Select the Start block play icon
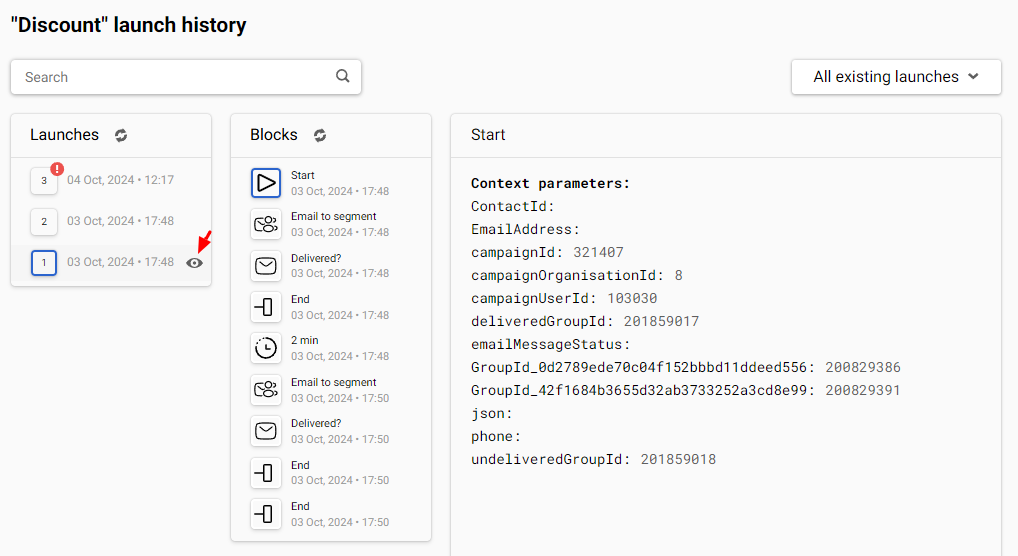The width and height of the screenshot is (1018, 556). pyautogui.click(x=266, y=183)
